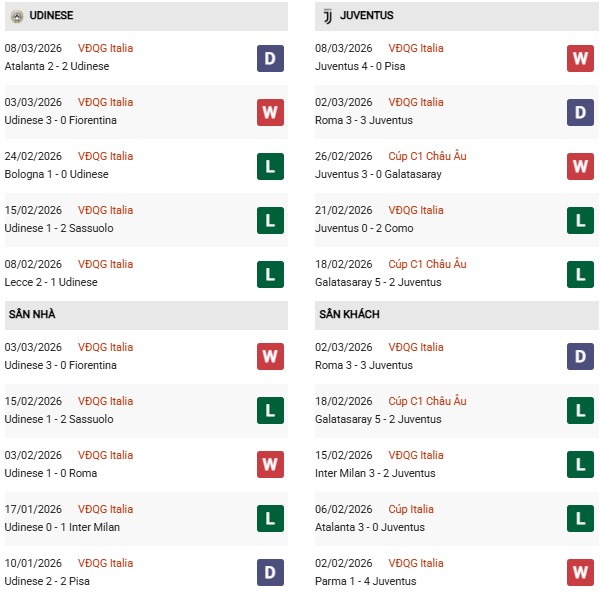
Task: Tap the W badge beside Juventus 3-0 Galatasaray
Action: coord(580,166)
